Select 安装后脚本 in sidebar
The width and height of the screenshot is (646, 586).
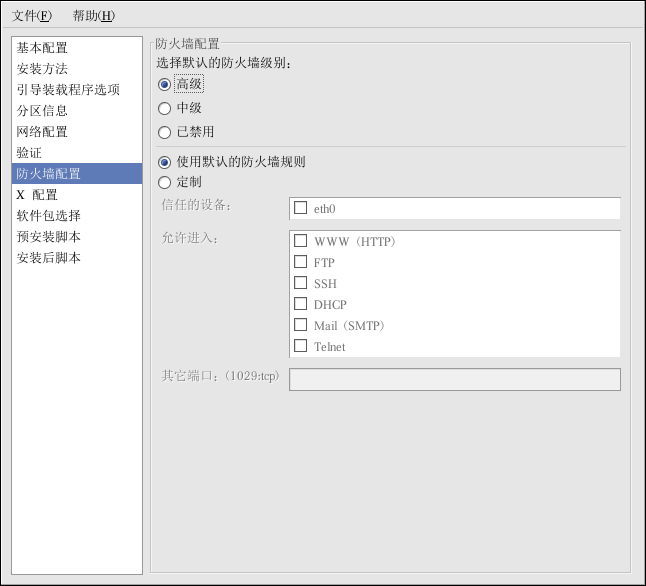coord(48,258)
